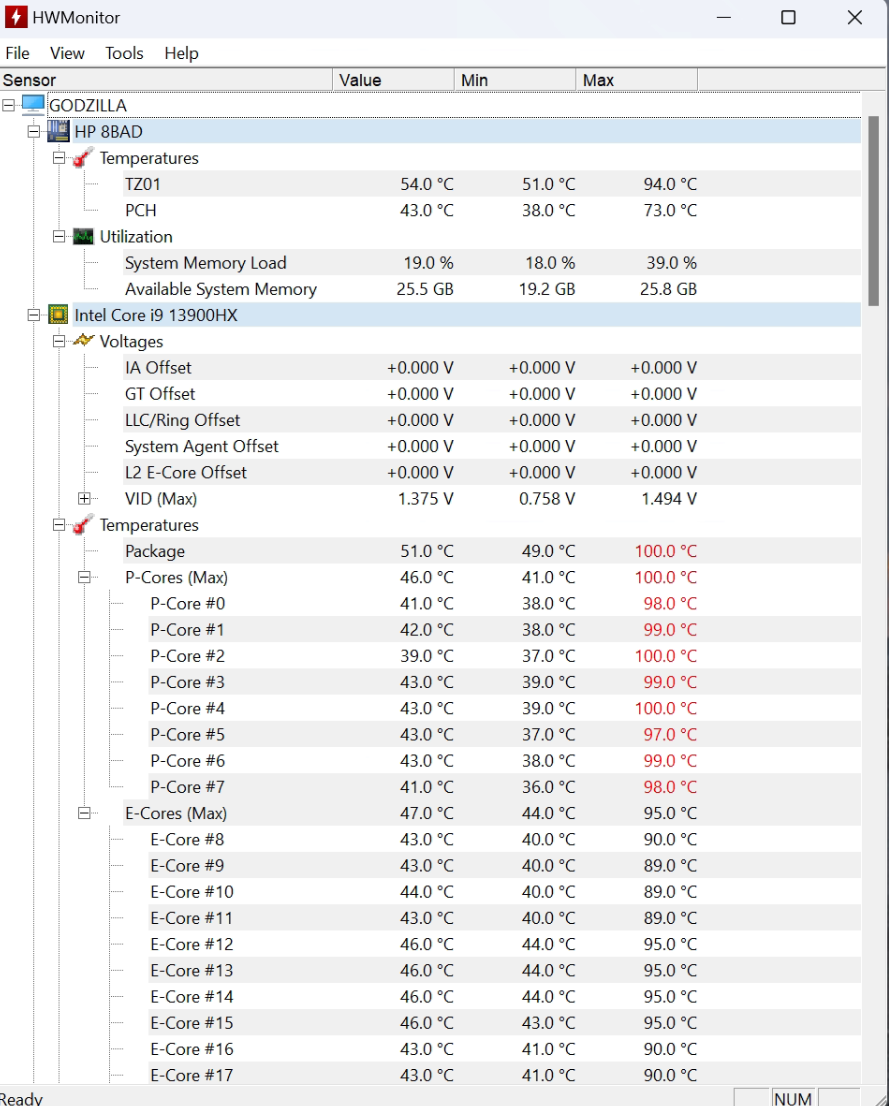Select the IA Offset row
This screenshot has width=889, height=1106.
492,367
